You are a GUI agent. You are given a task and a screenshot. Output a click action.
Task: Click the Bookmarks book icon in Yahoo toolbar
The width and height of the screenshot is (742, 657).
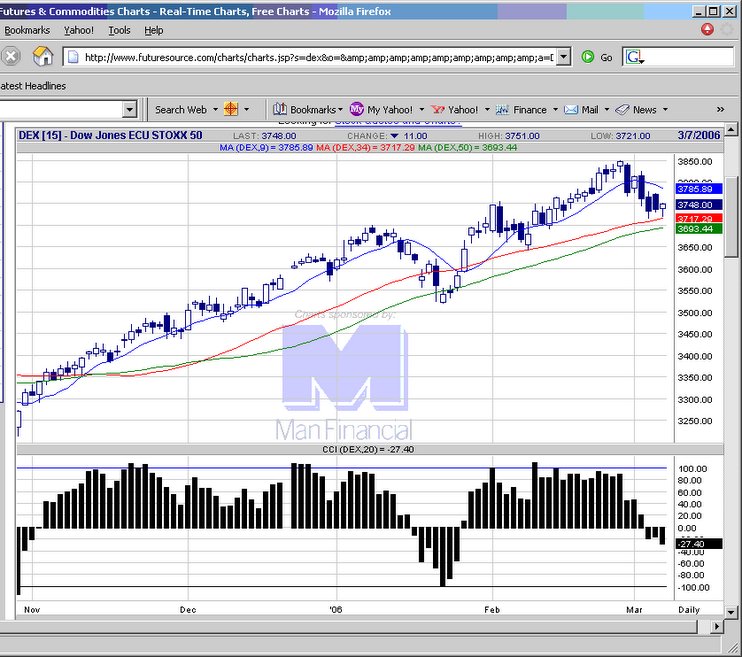pos(280,109)
